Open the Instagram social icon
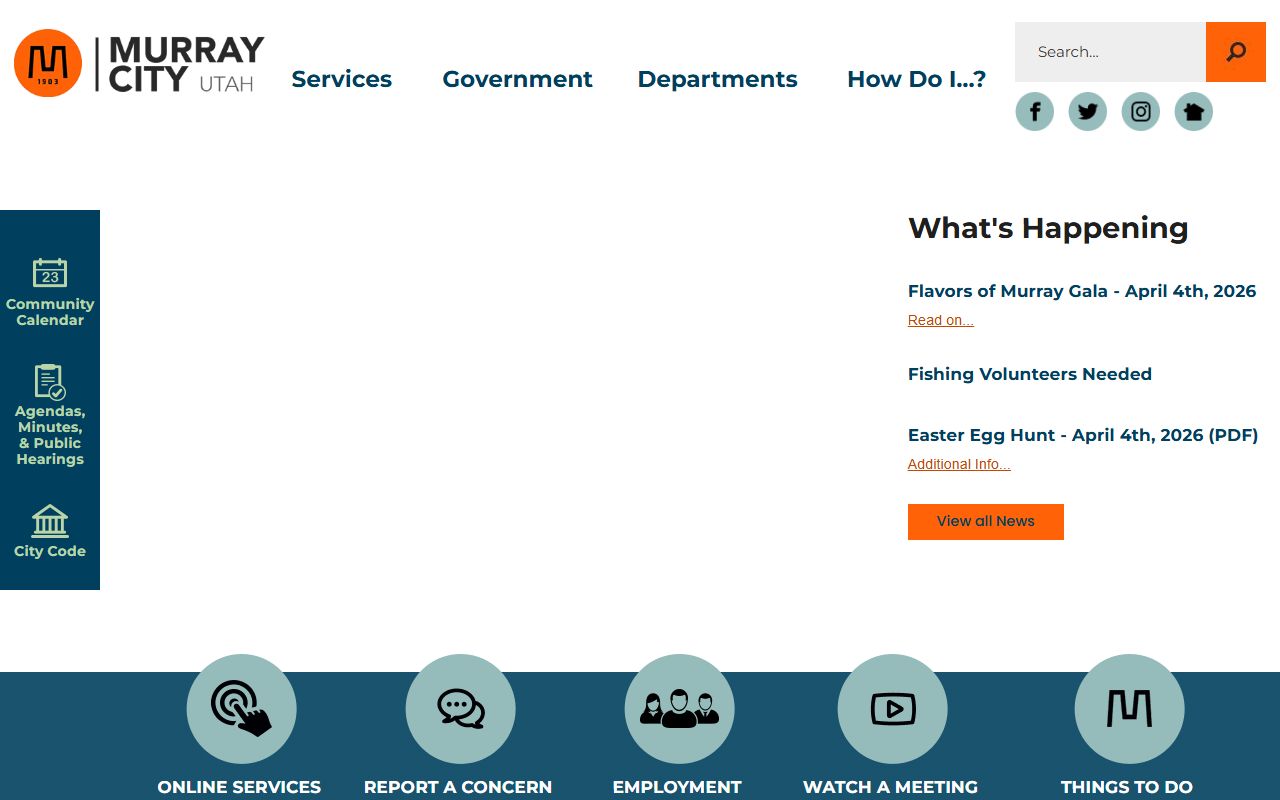 coord(1141,111)
